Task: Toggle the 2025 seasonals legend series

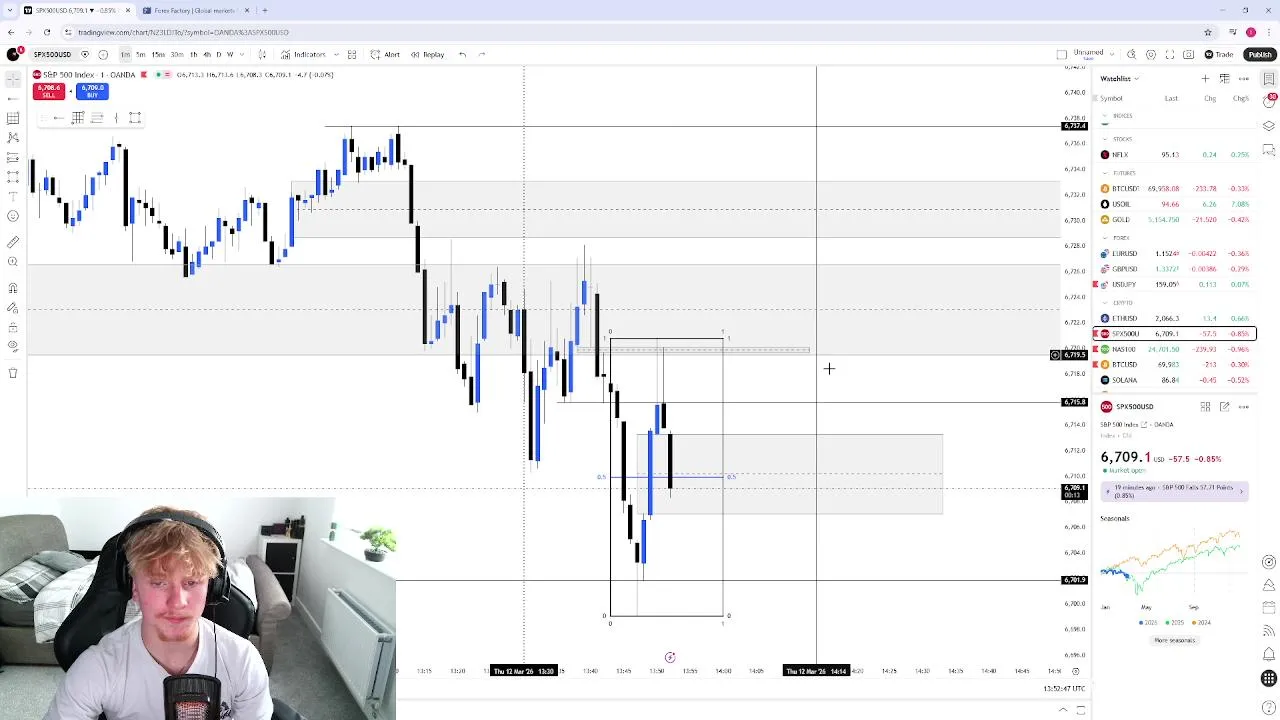Action: [x=1174, y=622]
